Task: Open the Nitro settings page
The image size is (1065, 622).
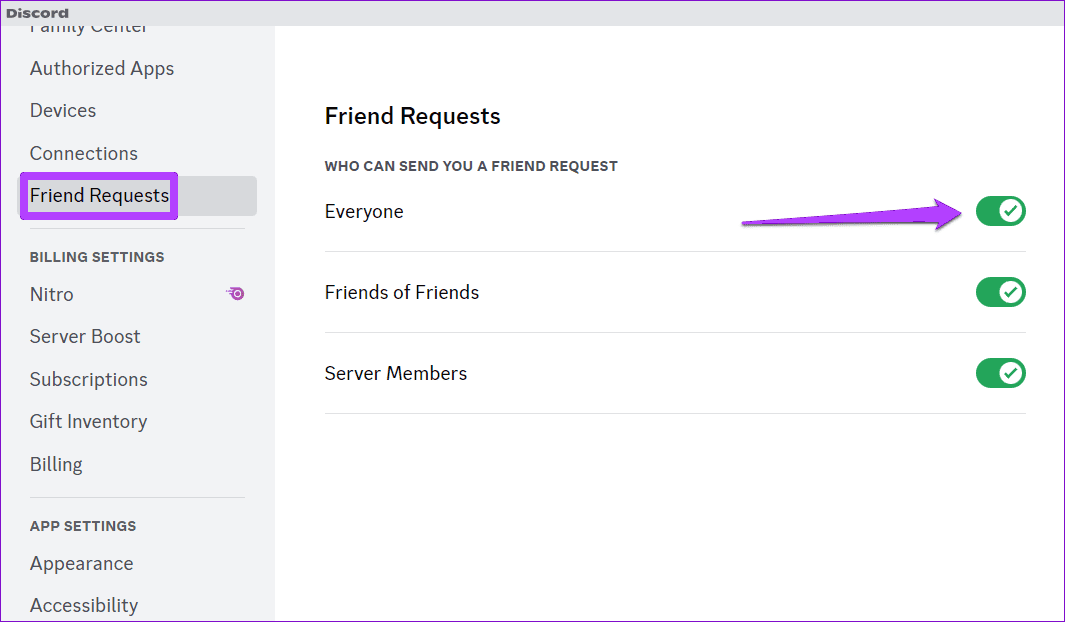Action: [51, 294]
